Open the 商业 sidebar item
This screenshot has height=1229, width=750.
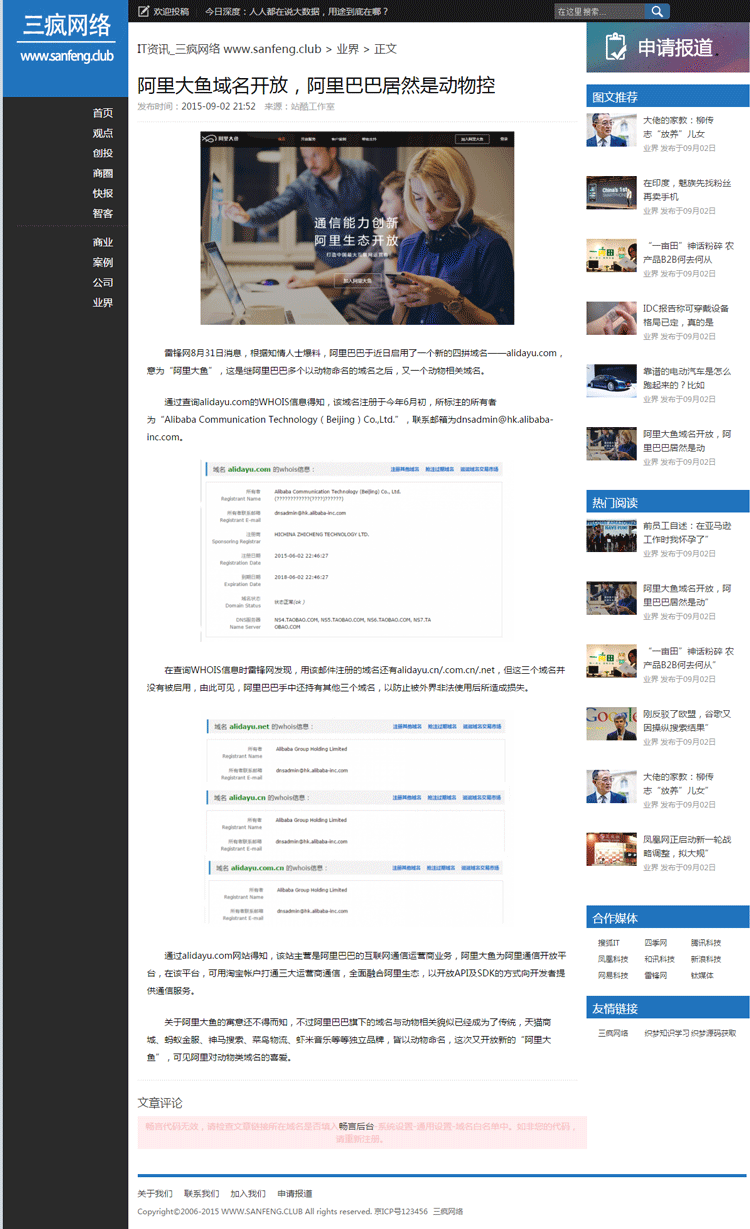(103, 242)
